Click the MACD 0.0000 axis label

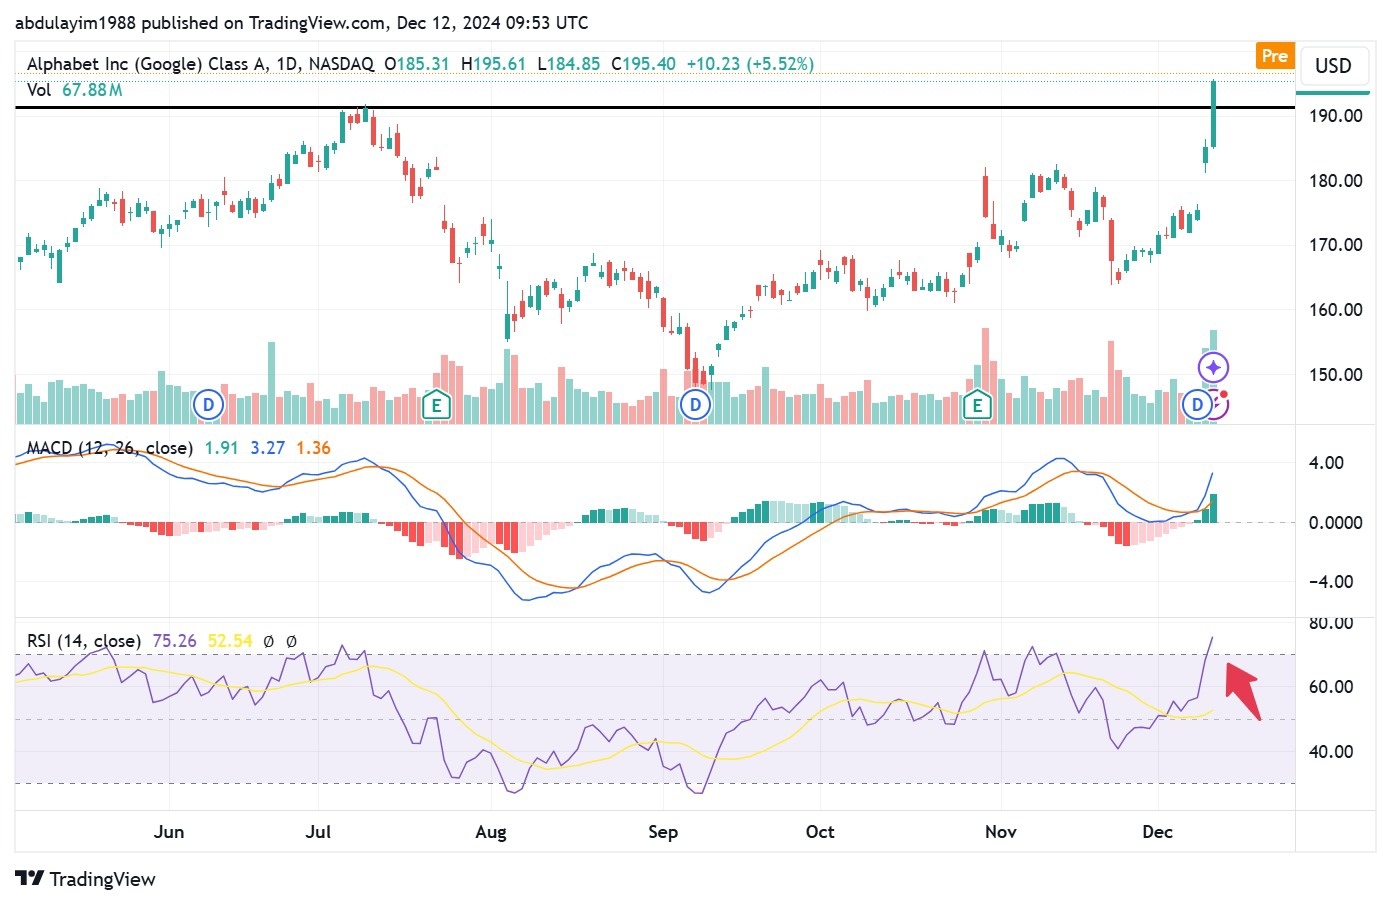click(x=1336, y=522)
